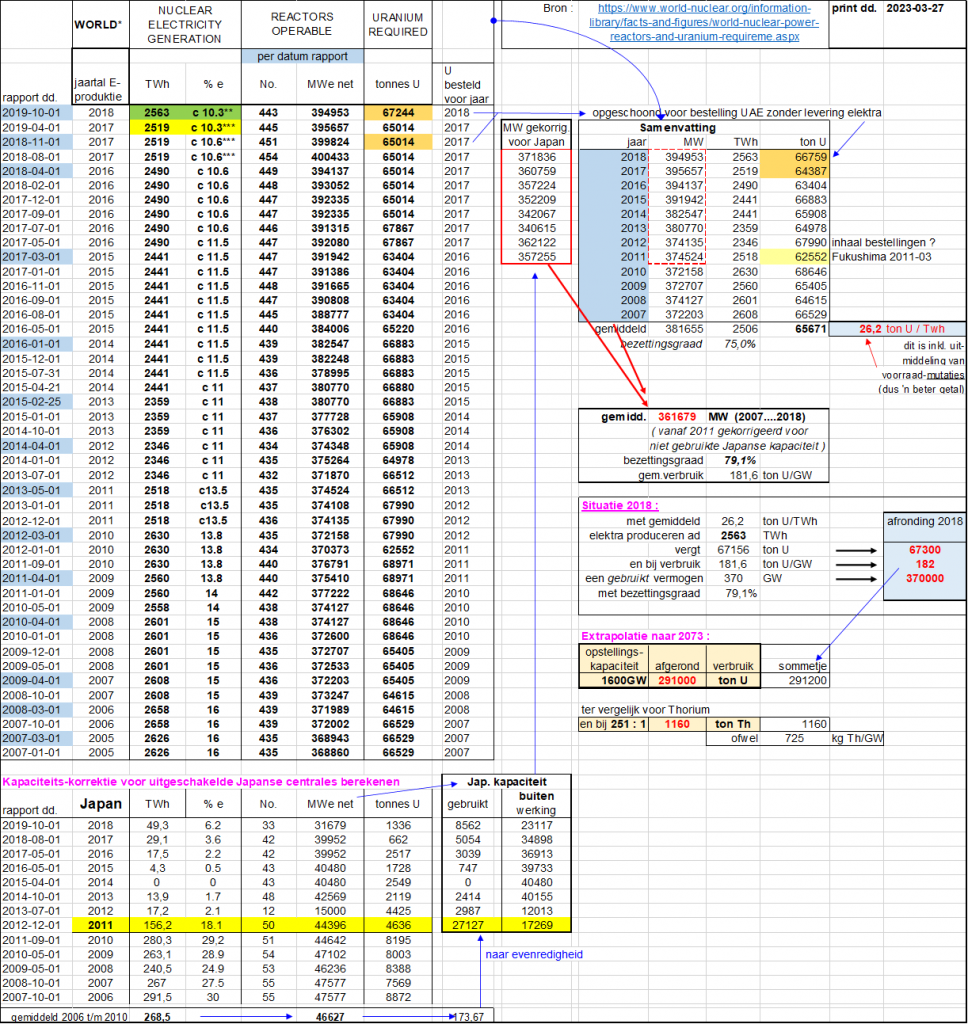This screenshot has width=968, height=1024.
Task: Select the 'naar evenredigheid' annotation text
Action: 535,955
